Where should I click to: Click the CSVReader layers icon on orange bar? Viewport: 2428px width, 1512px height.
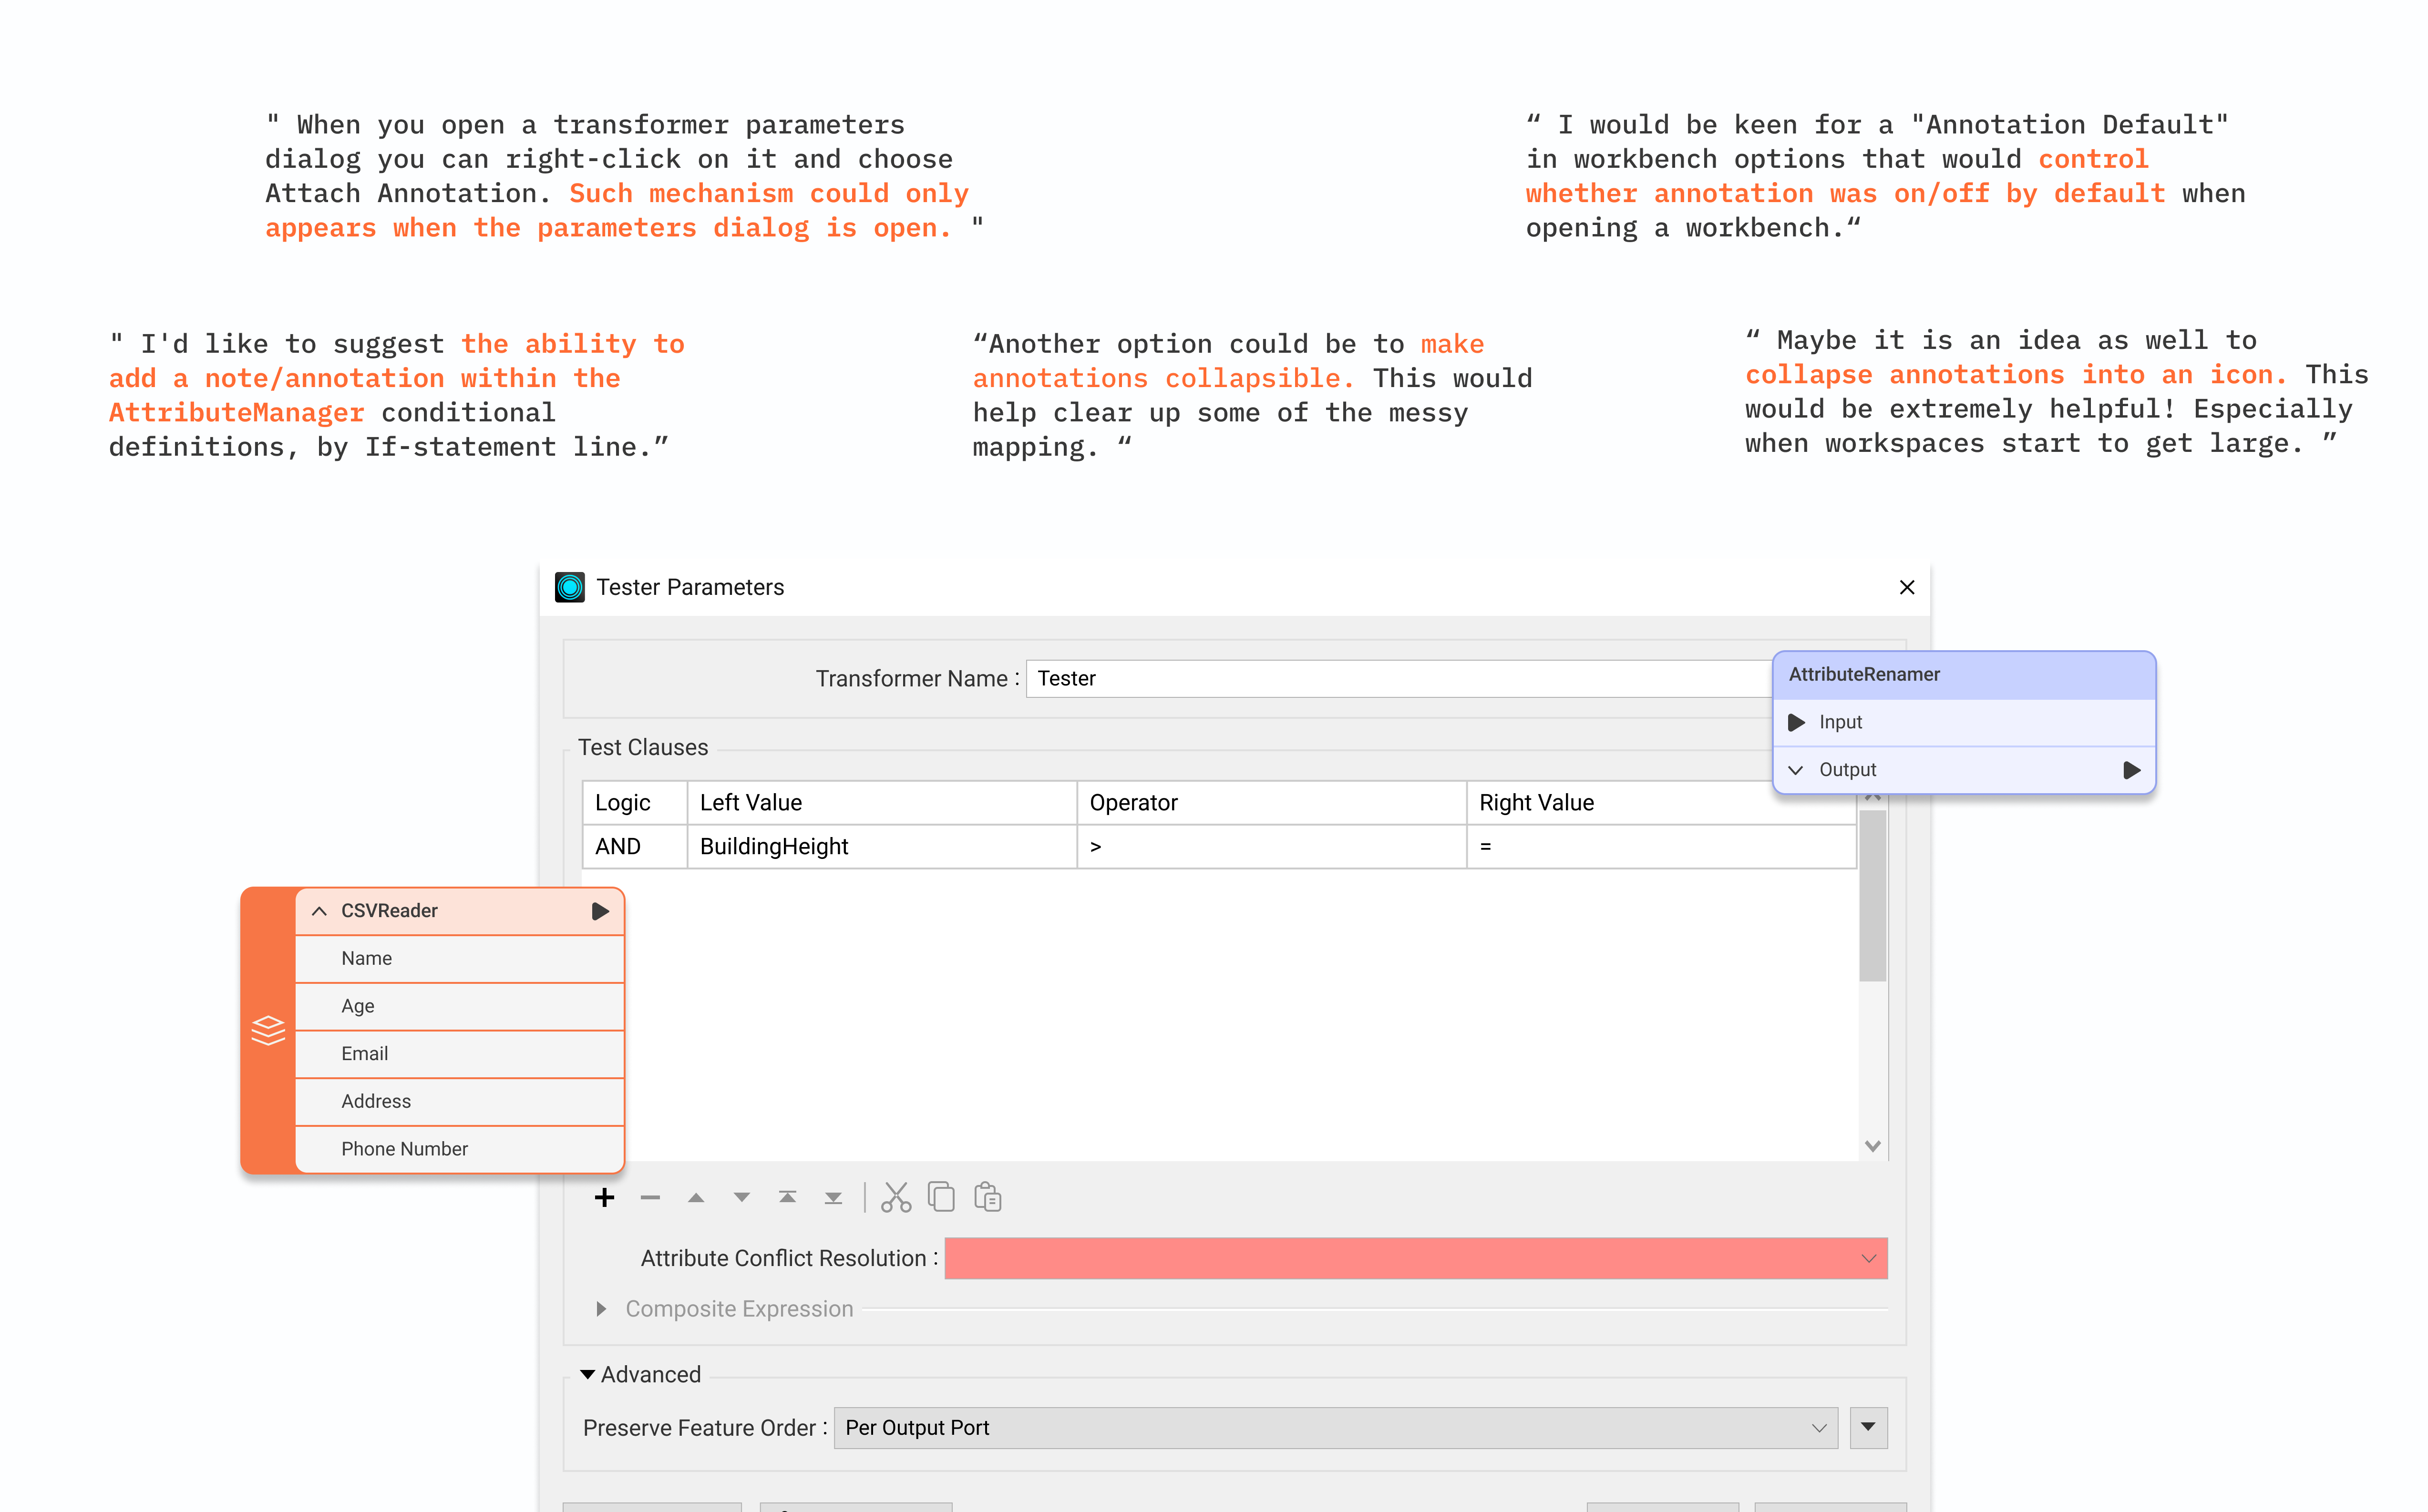[268, 1029]
